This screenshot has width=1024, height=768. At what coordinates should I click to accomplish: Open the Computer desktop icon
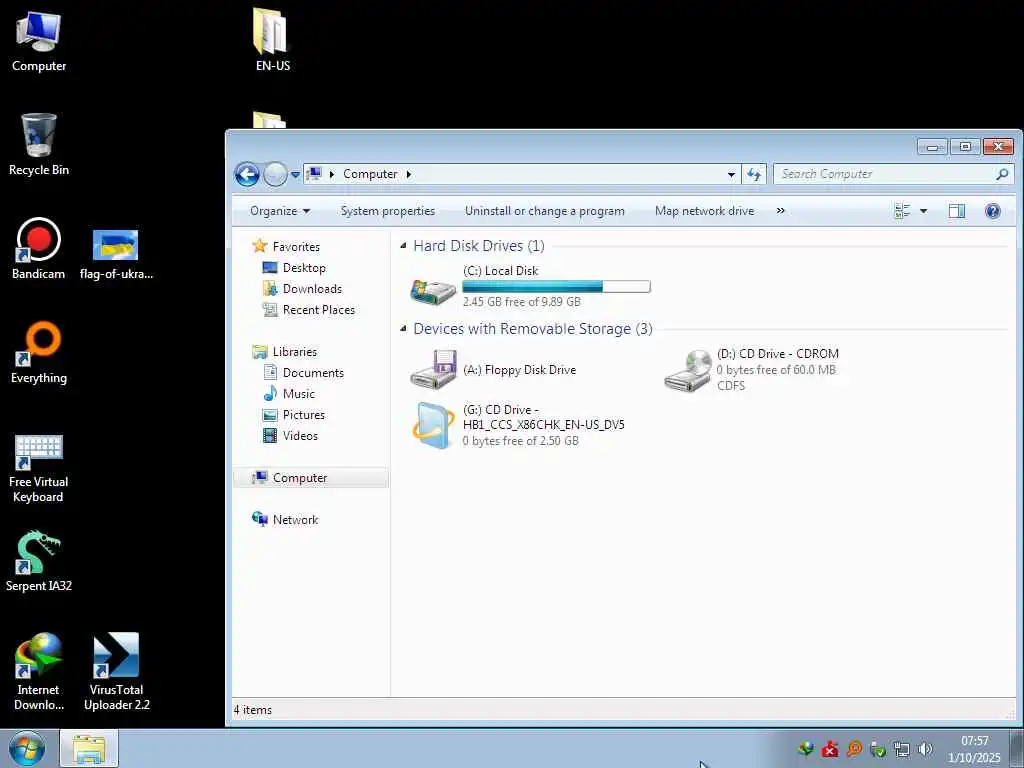39,42
